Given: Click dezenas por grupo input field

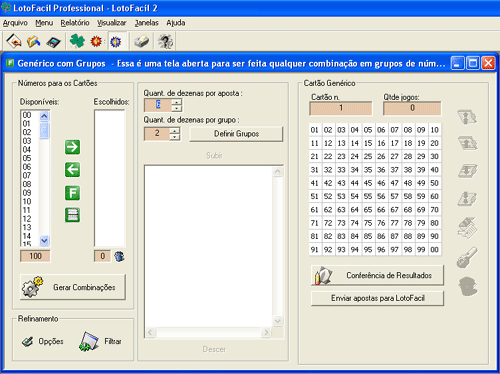Looking at the screenshot, I should click(157, 134).
